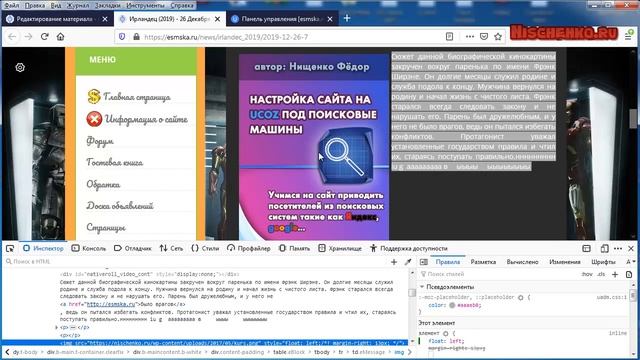This screenshot has width=640, height=360.
Task: Bookmark this page with the star
Action: pos(498,37)
